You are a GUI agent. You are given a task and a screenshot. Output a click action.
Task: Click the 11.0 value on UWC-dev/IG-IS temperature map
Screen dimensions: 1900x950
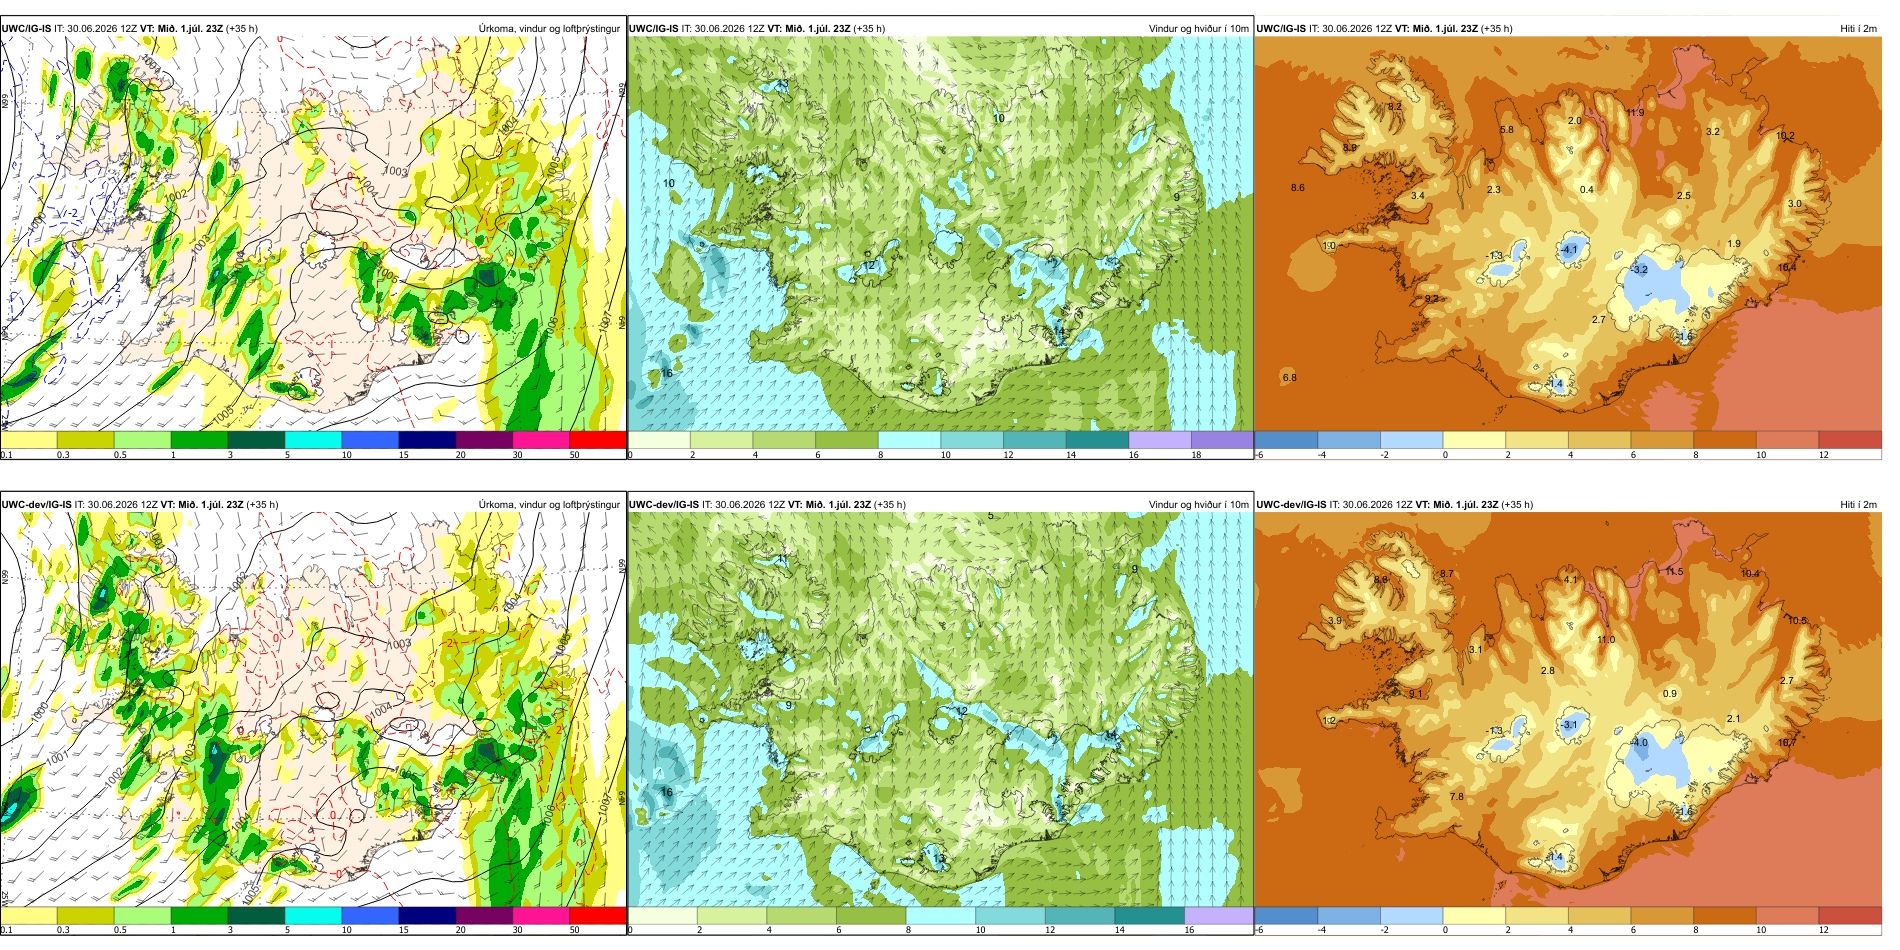point(1606,639)
